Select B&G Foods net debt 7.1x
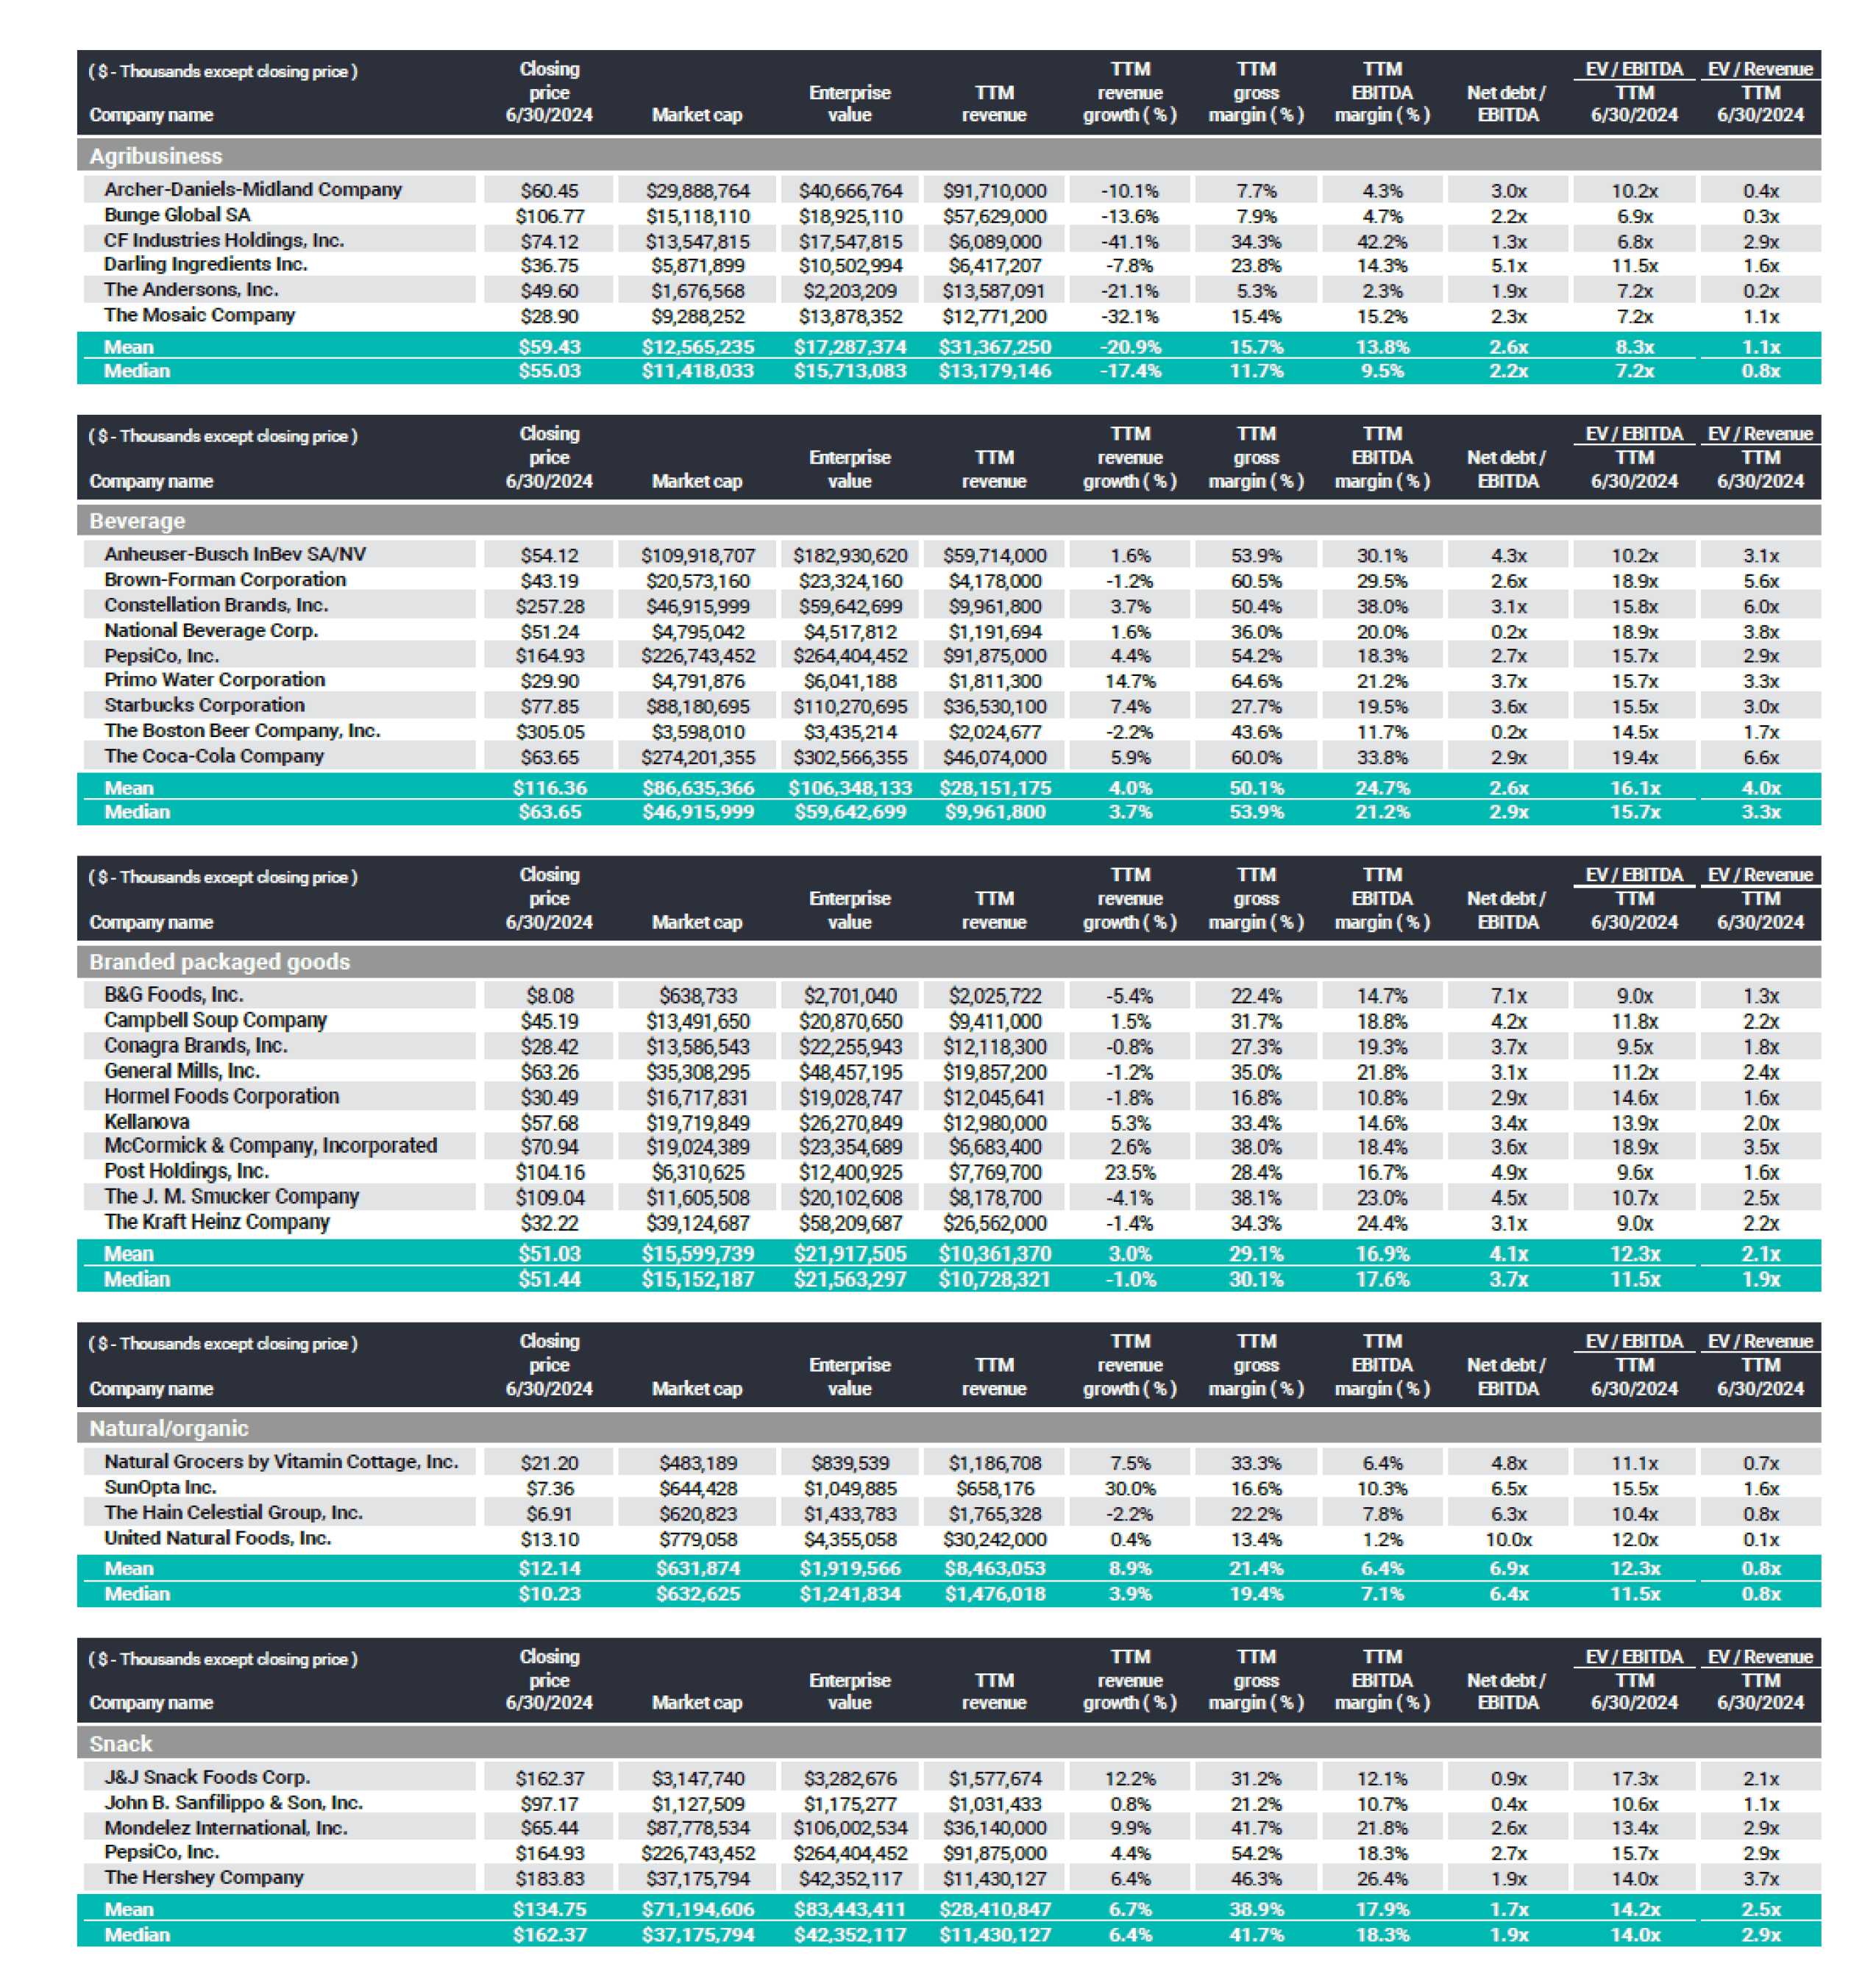The height and width of the screenshot is (1986, 1876). (1508, 997)
